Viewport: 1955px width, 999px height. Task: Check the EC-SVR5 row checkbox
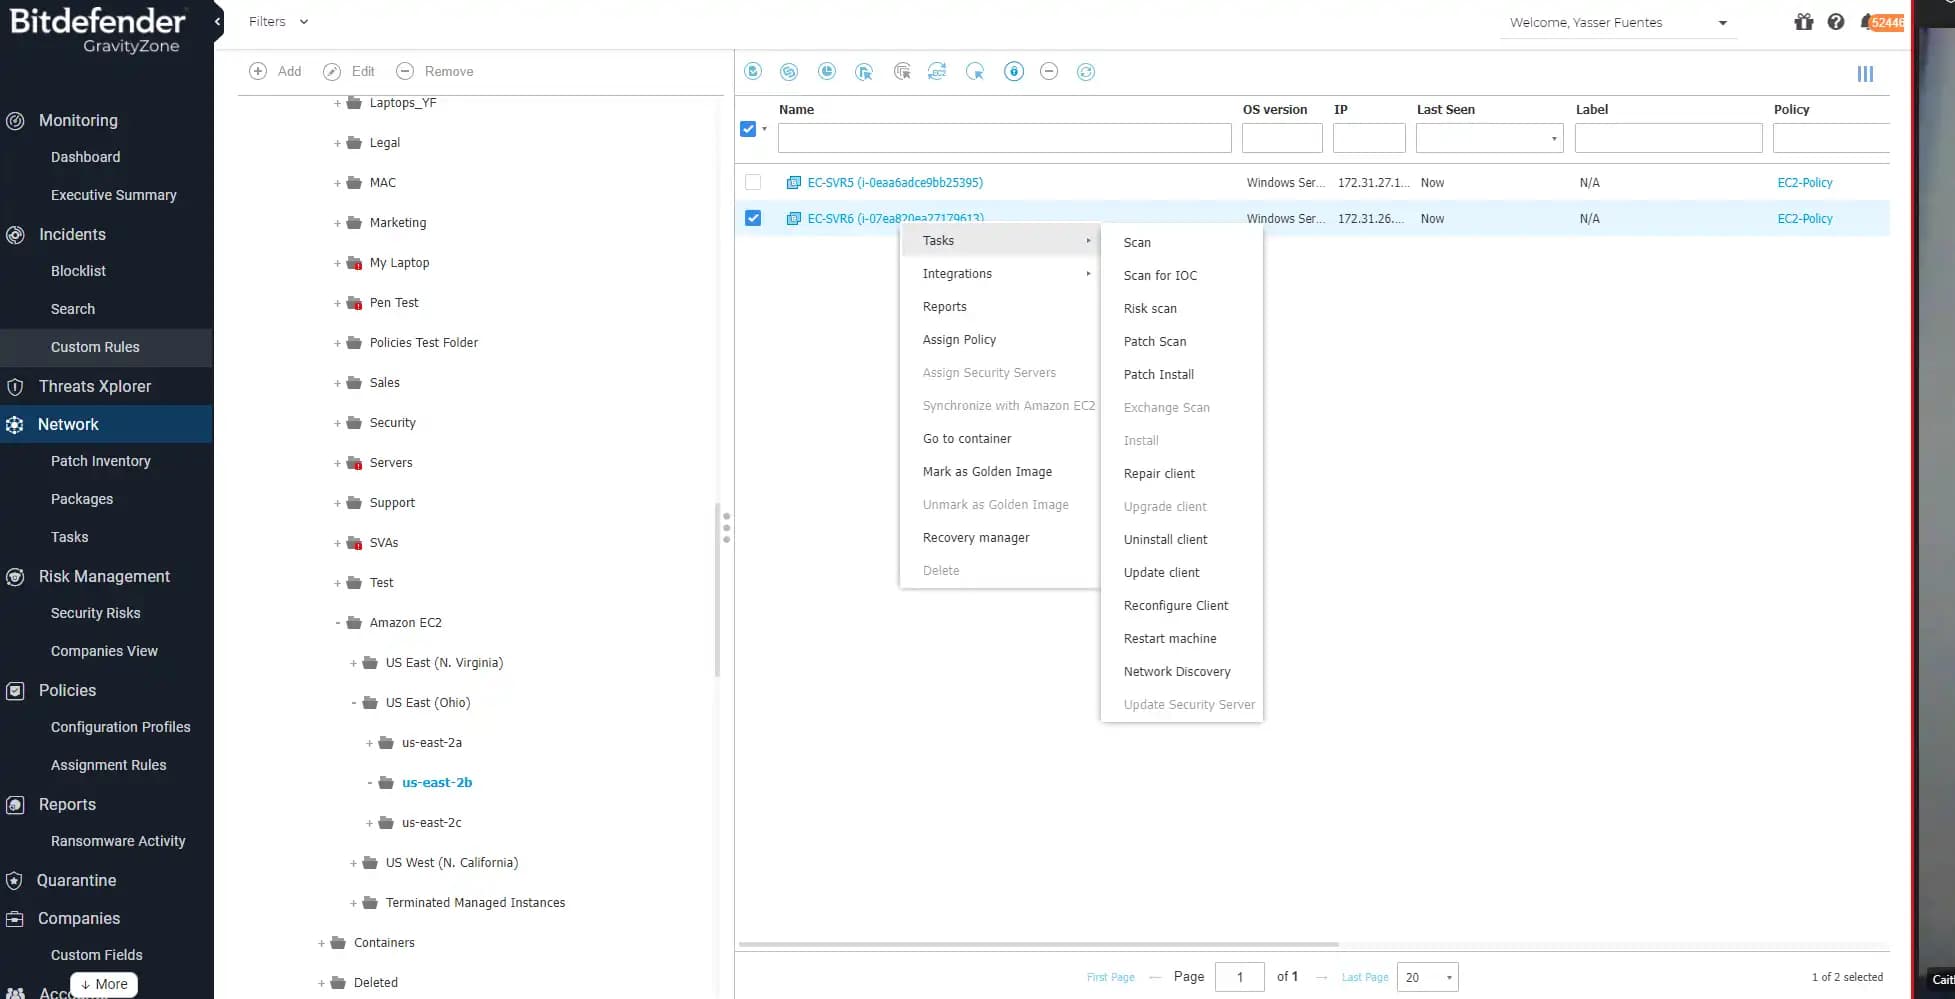tap(753, 182)
